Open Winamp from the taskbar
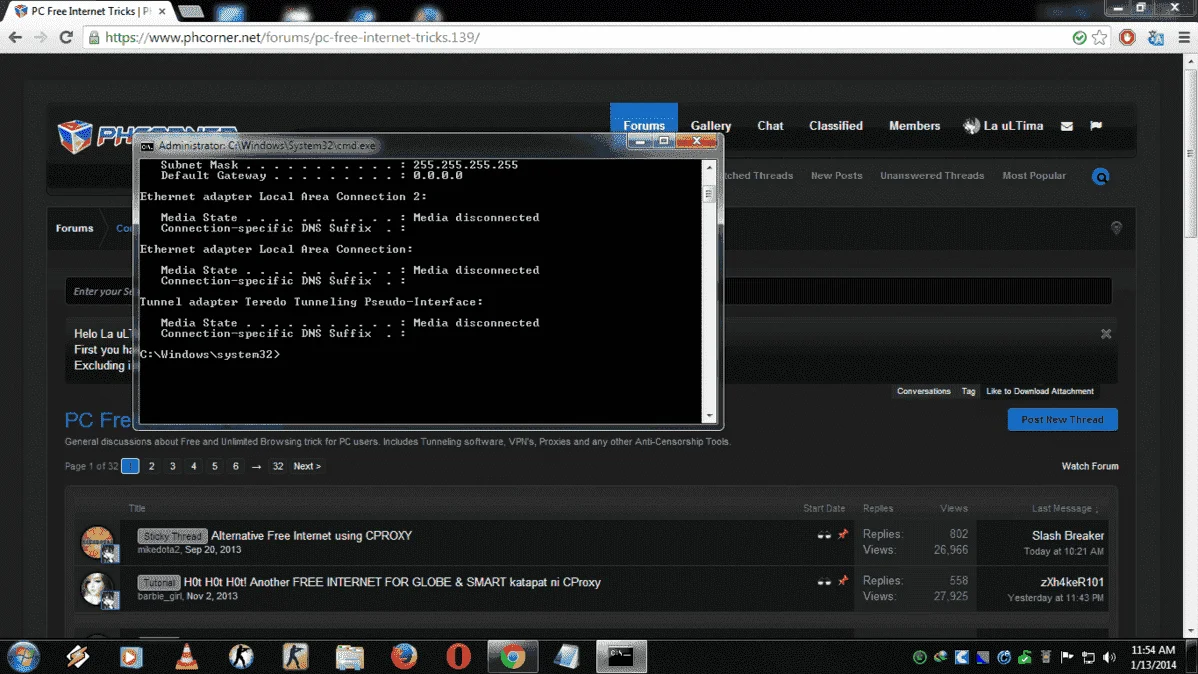The width and height of the screenshot is (1198, 674). click(77, 656)
